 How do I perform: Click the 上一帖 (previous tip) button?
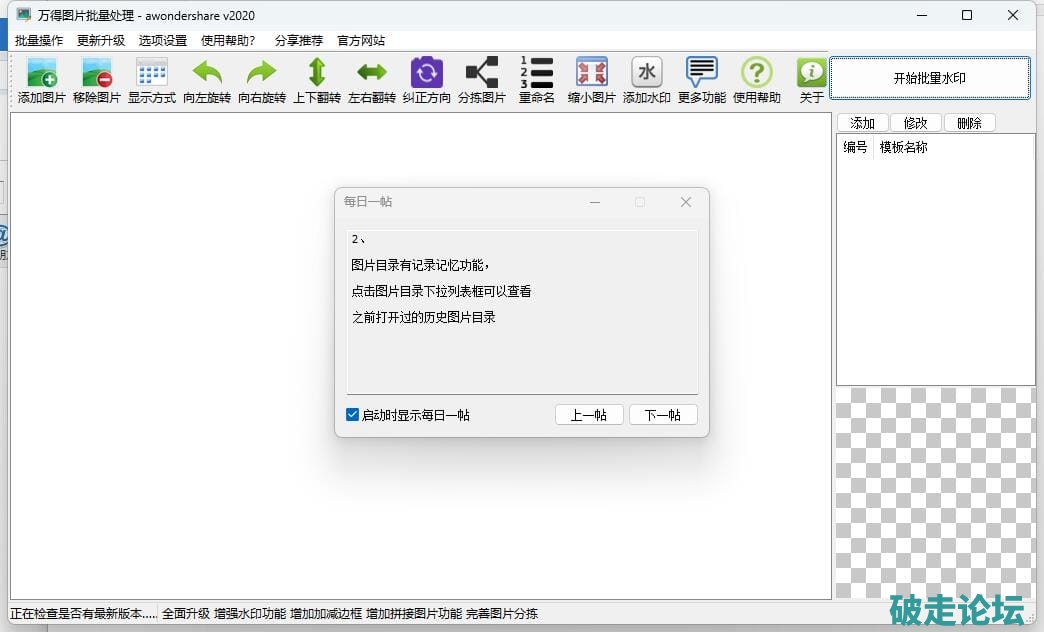(x=589, y=415)
